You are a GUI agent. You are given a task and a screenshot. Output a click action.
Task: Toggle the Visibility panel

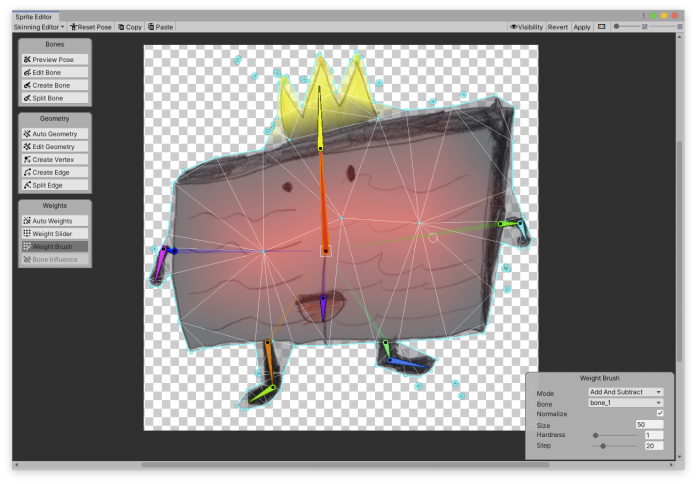527,27
